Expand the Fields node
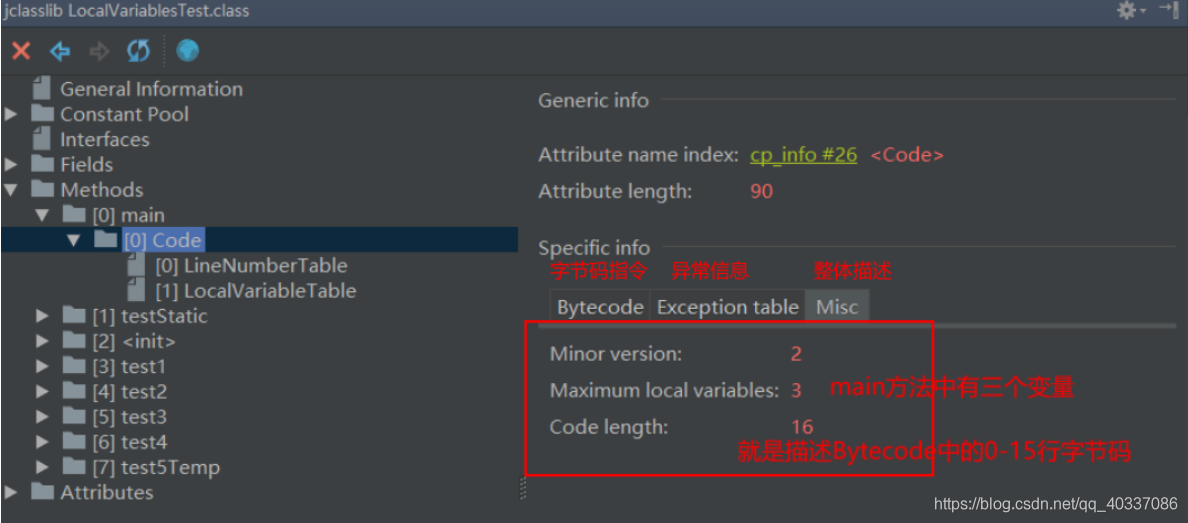 (10, 164)
